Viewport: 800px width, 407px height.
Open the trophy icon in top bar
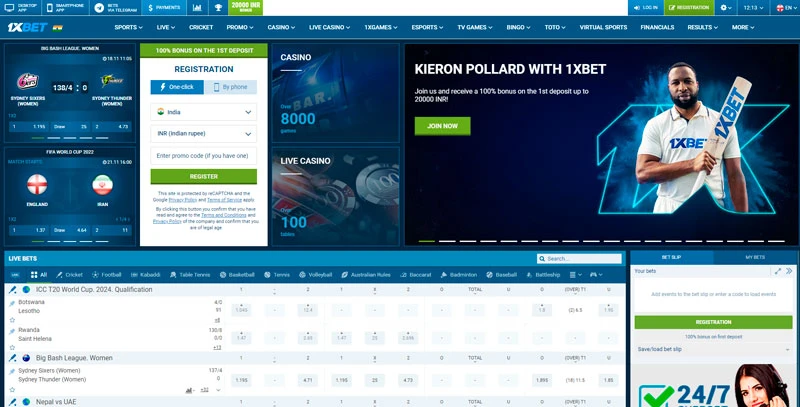pos(218,8)
